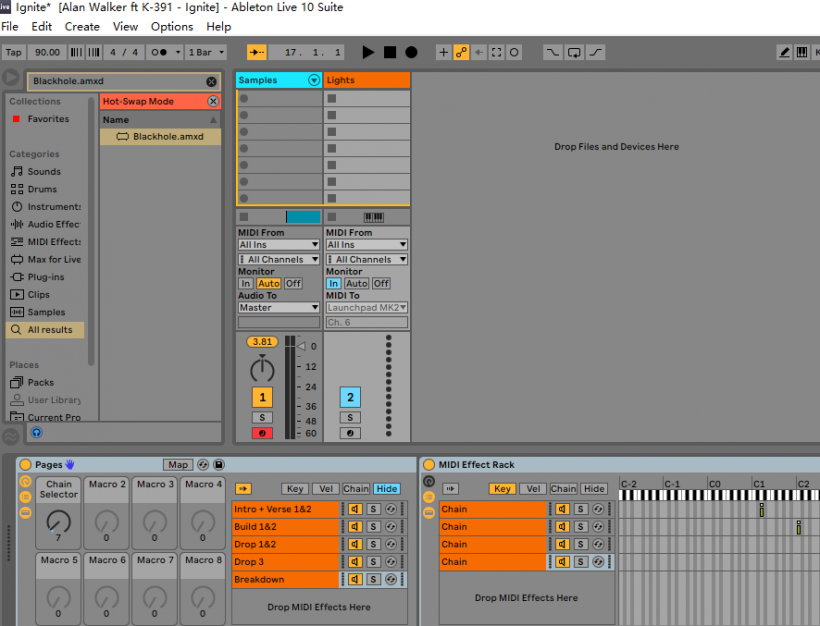Screen dimensions: 820x626
Task: Activate Draw Mode pencil icon
Action: tap(784, 52)
